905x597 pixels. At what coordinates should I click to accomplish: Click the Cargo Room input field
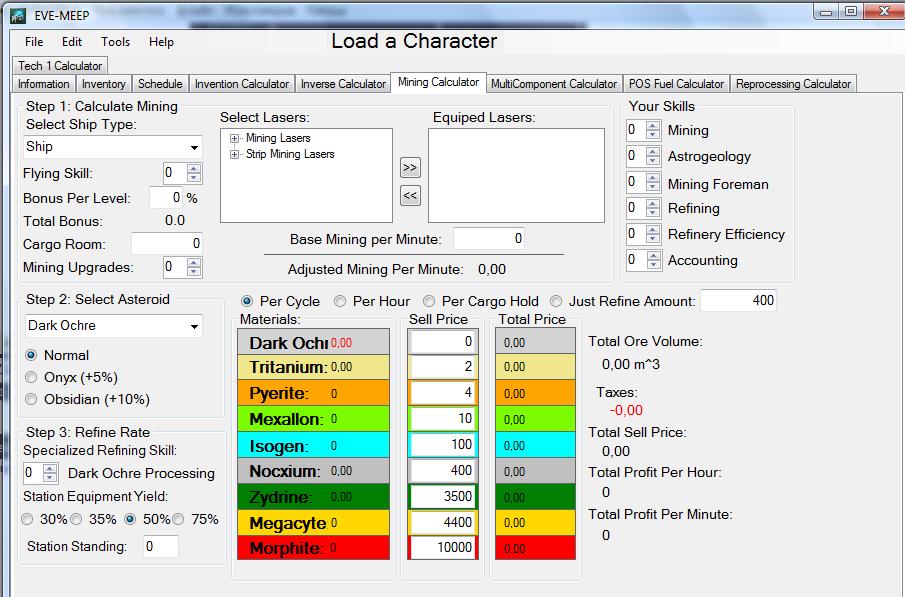click(x=167, y=244)
